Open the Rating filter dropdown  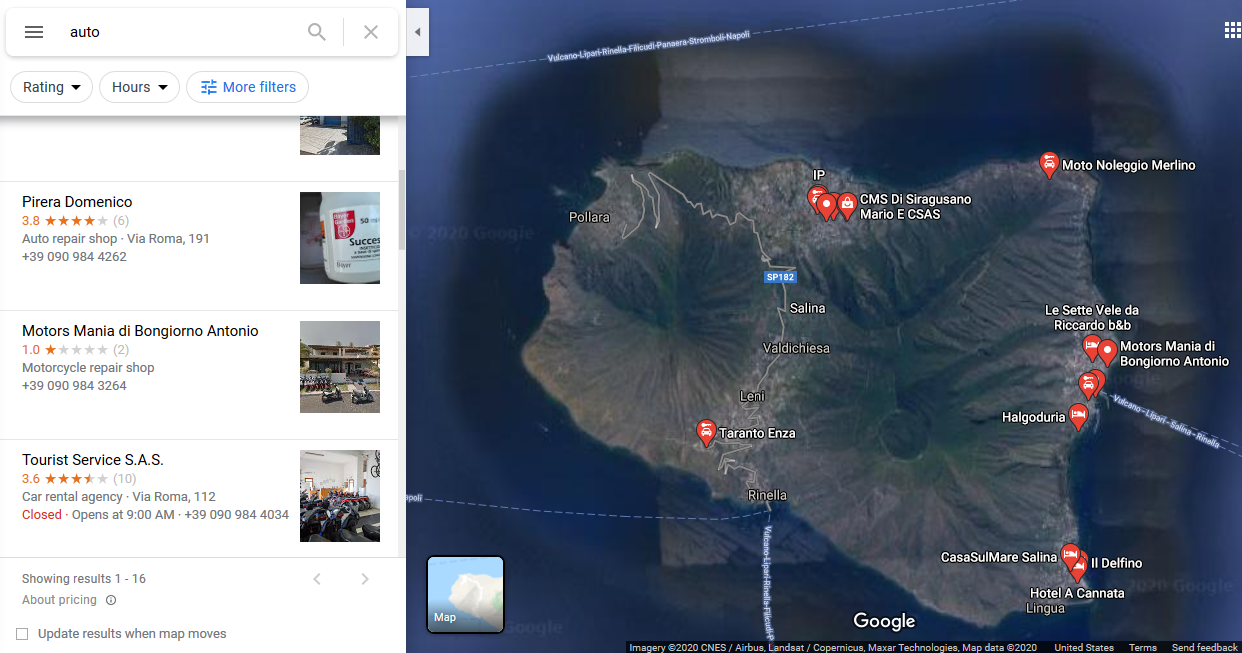(x=52, y=87)
